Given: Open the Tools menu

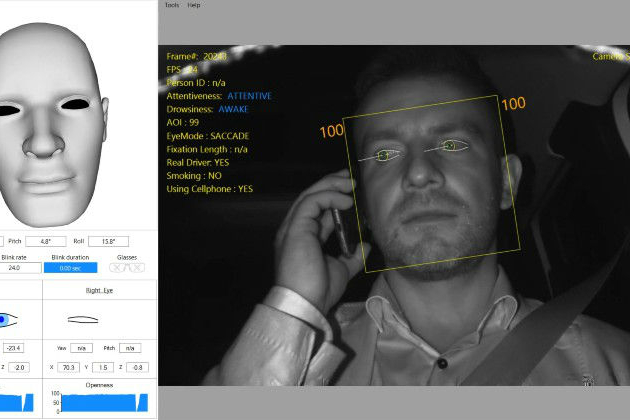Looking at the screenshot, I should (172, 5).
